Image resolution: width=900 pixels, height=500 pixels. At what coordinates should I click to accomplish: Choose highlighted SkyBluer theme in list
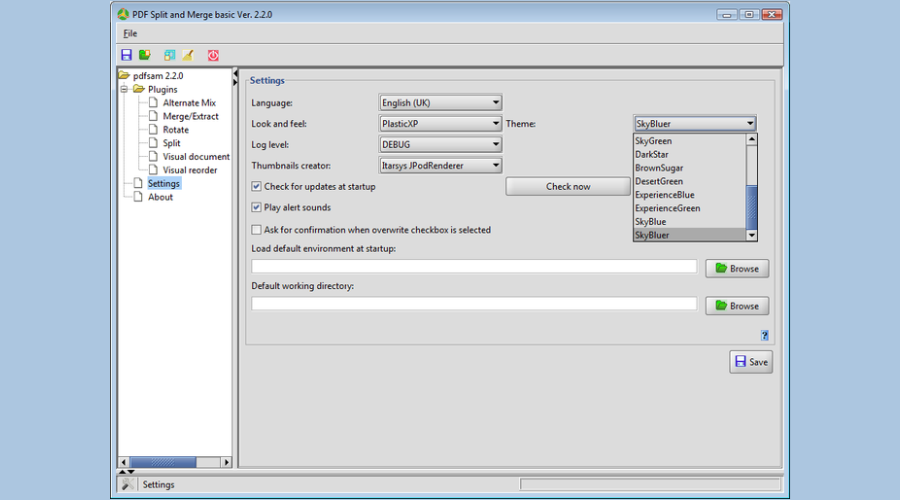689,235
